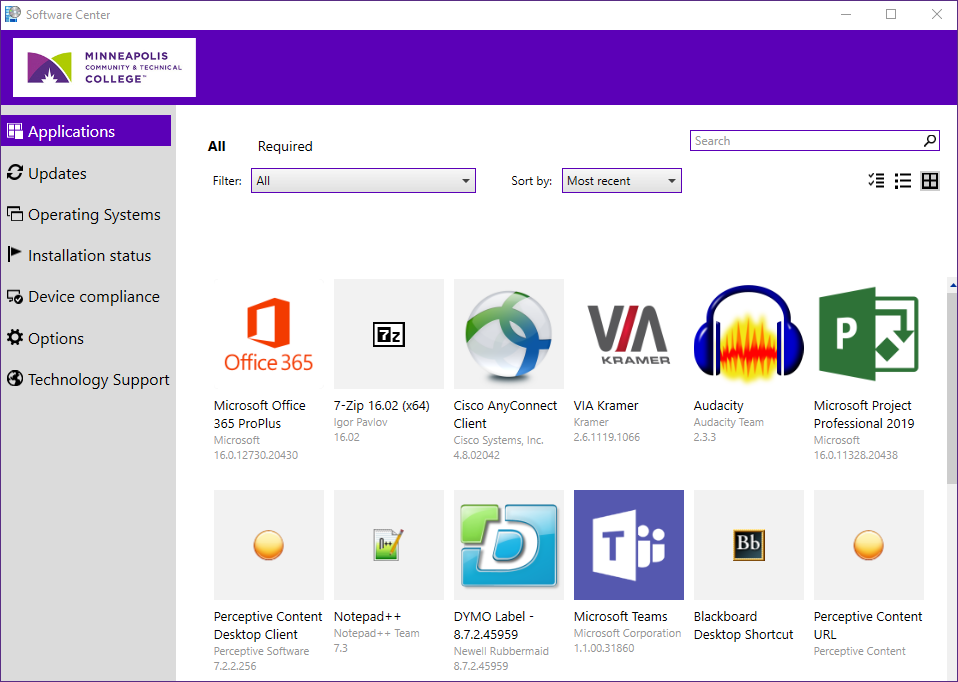
Task: Show the All applications tab
Action: tap(216, 146)
